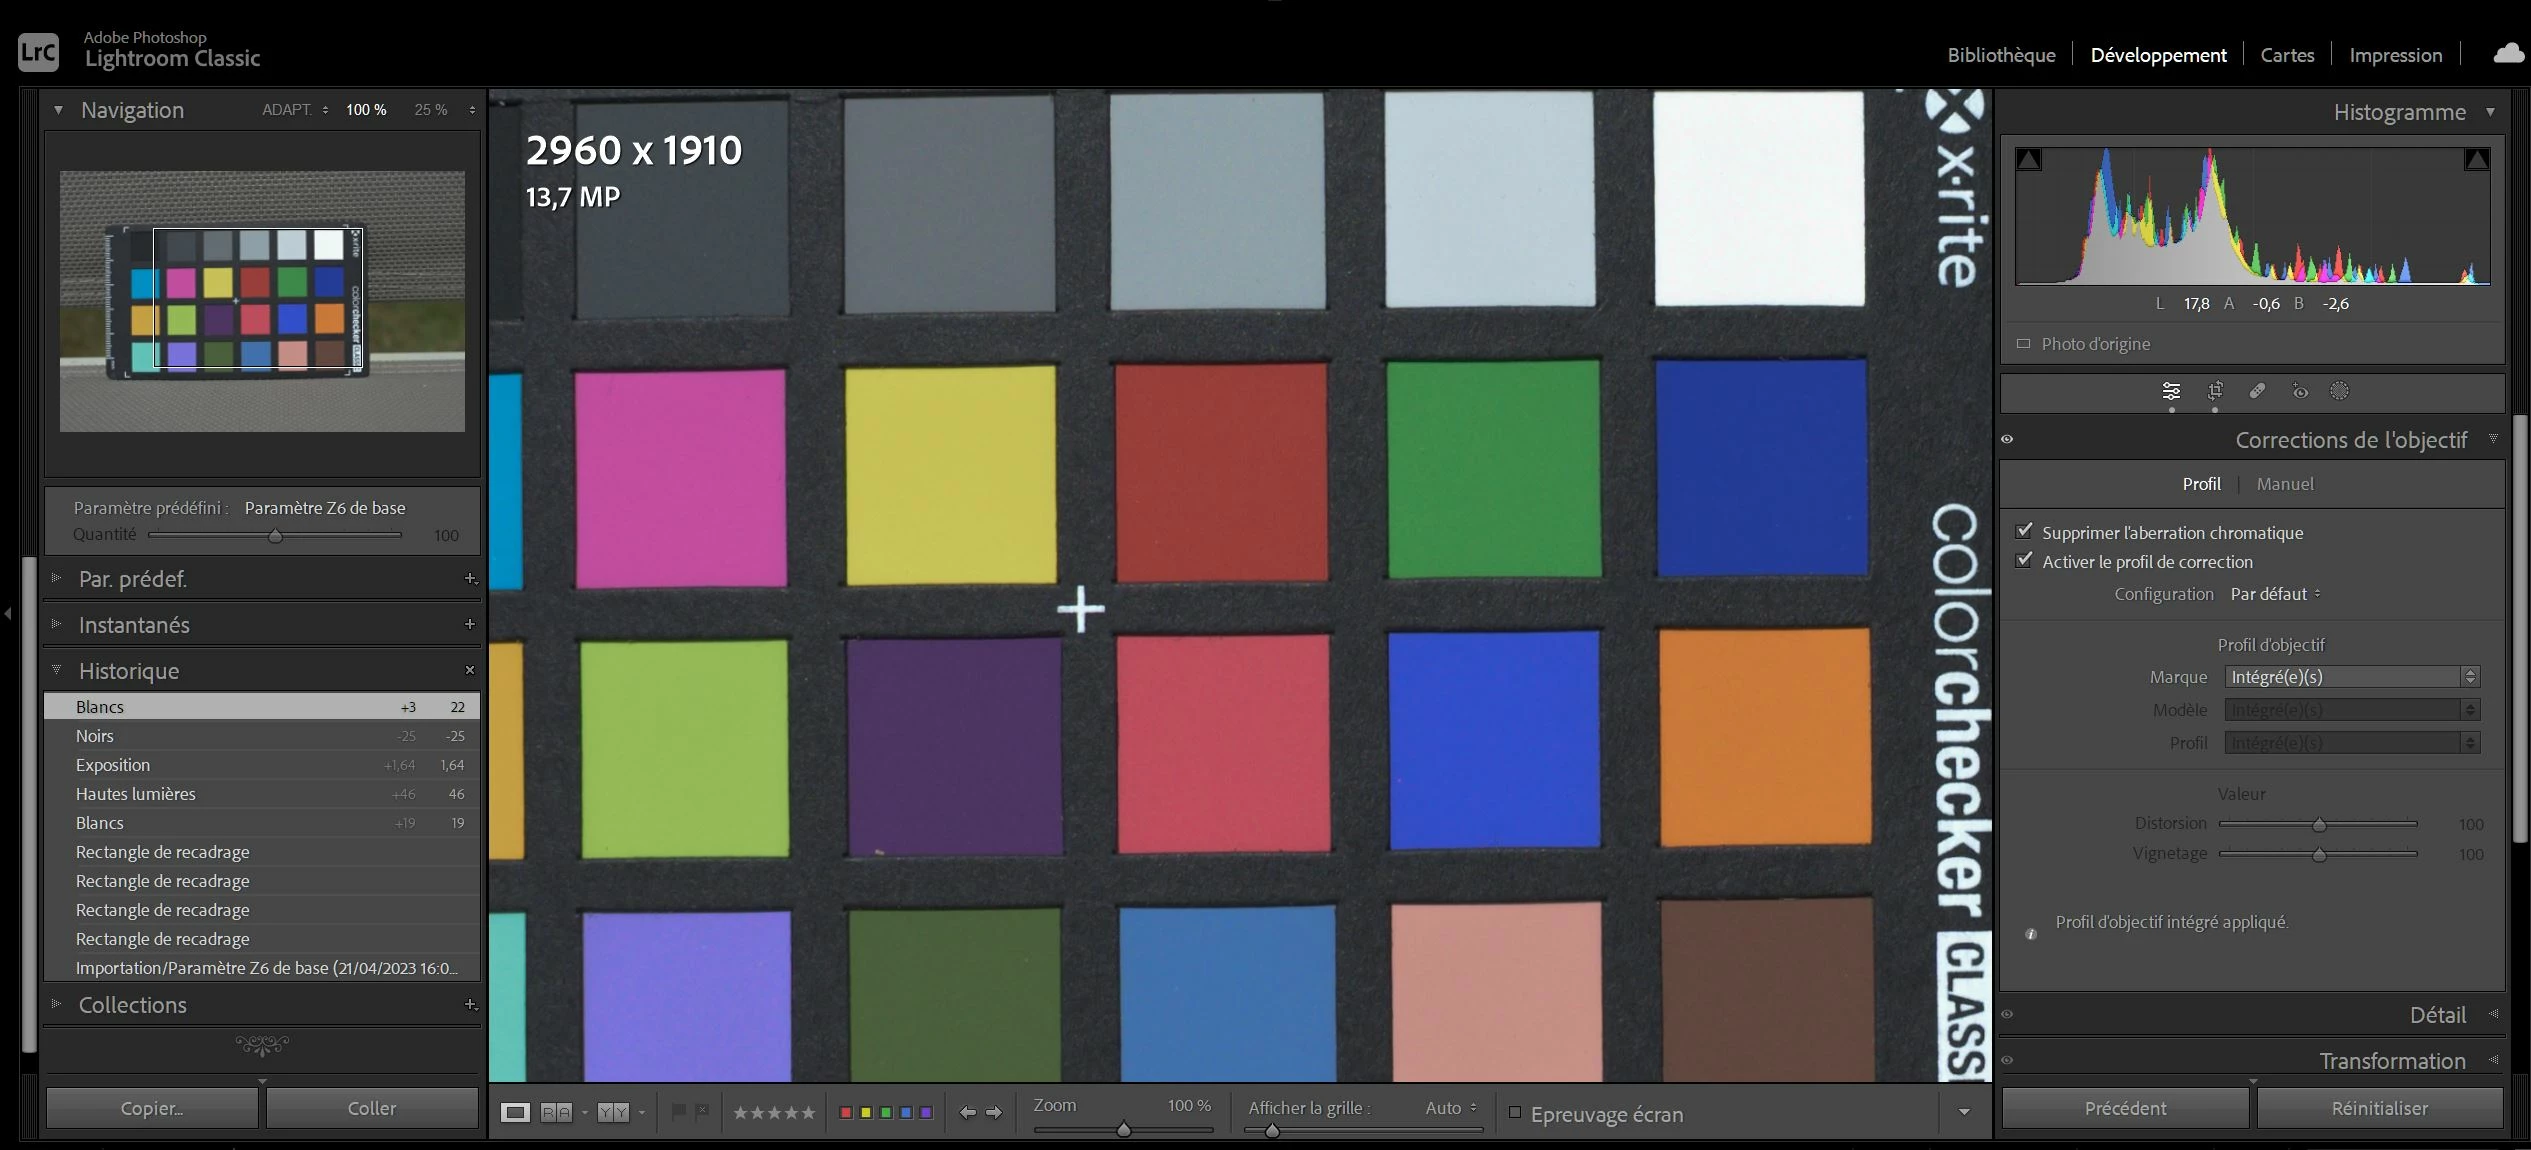Click the cloud sync icon
Image resolution: width=2531 pixels, height=1150 pixels.
[2508, 54]
